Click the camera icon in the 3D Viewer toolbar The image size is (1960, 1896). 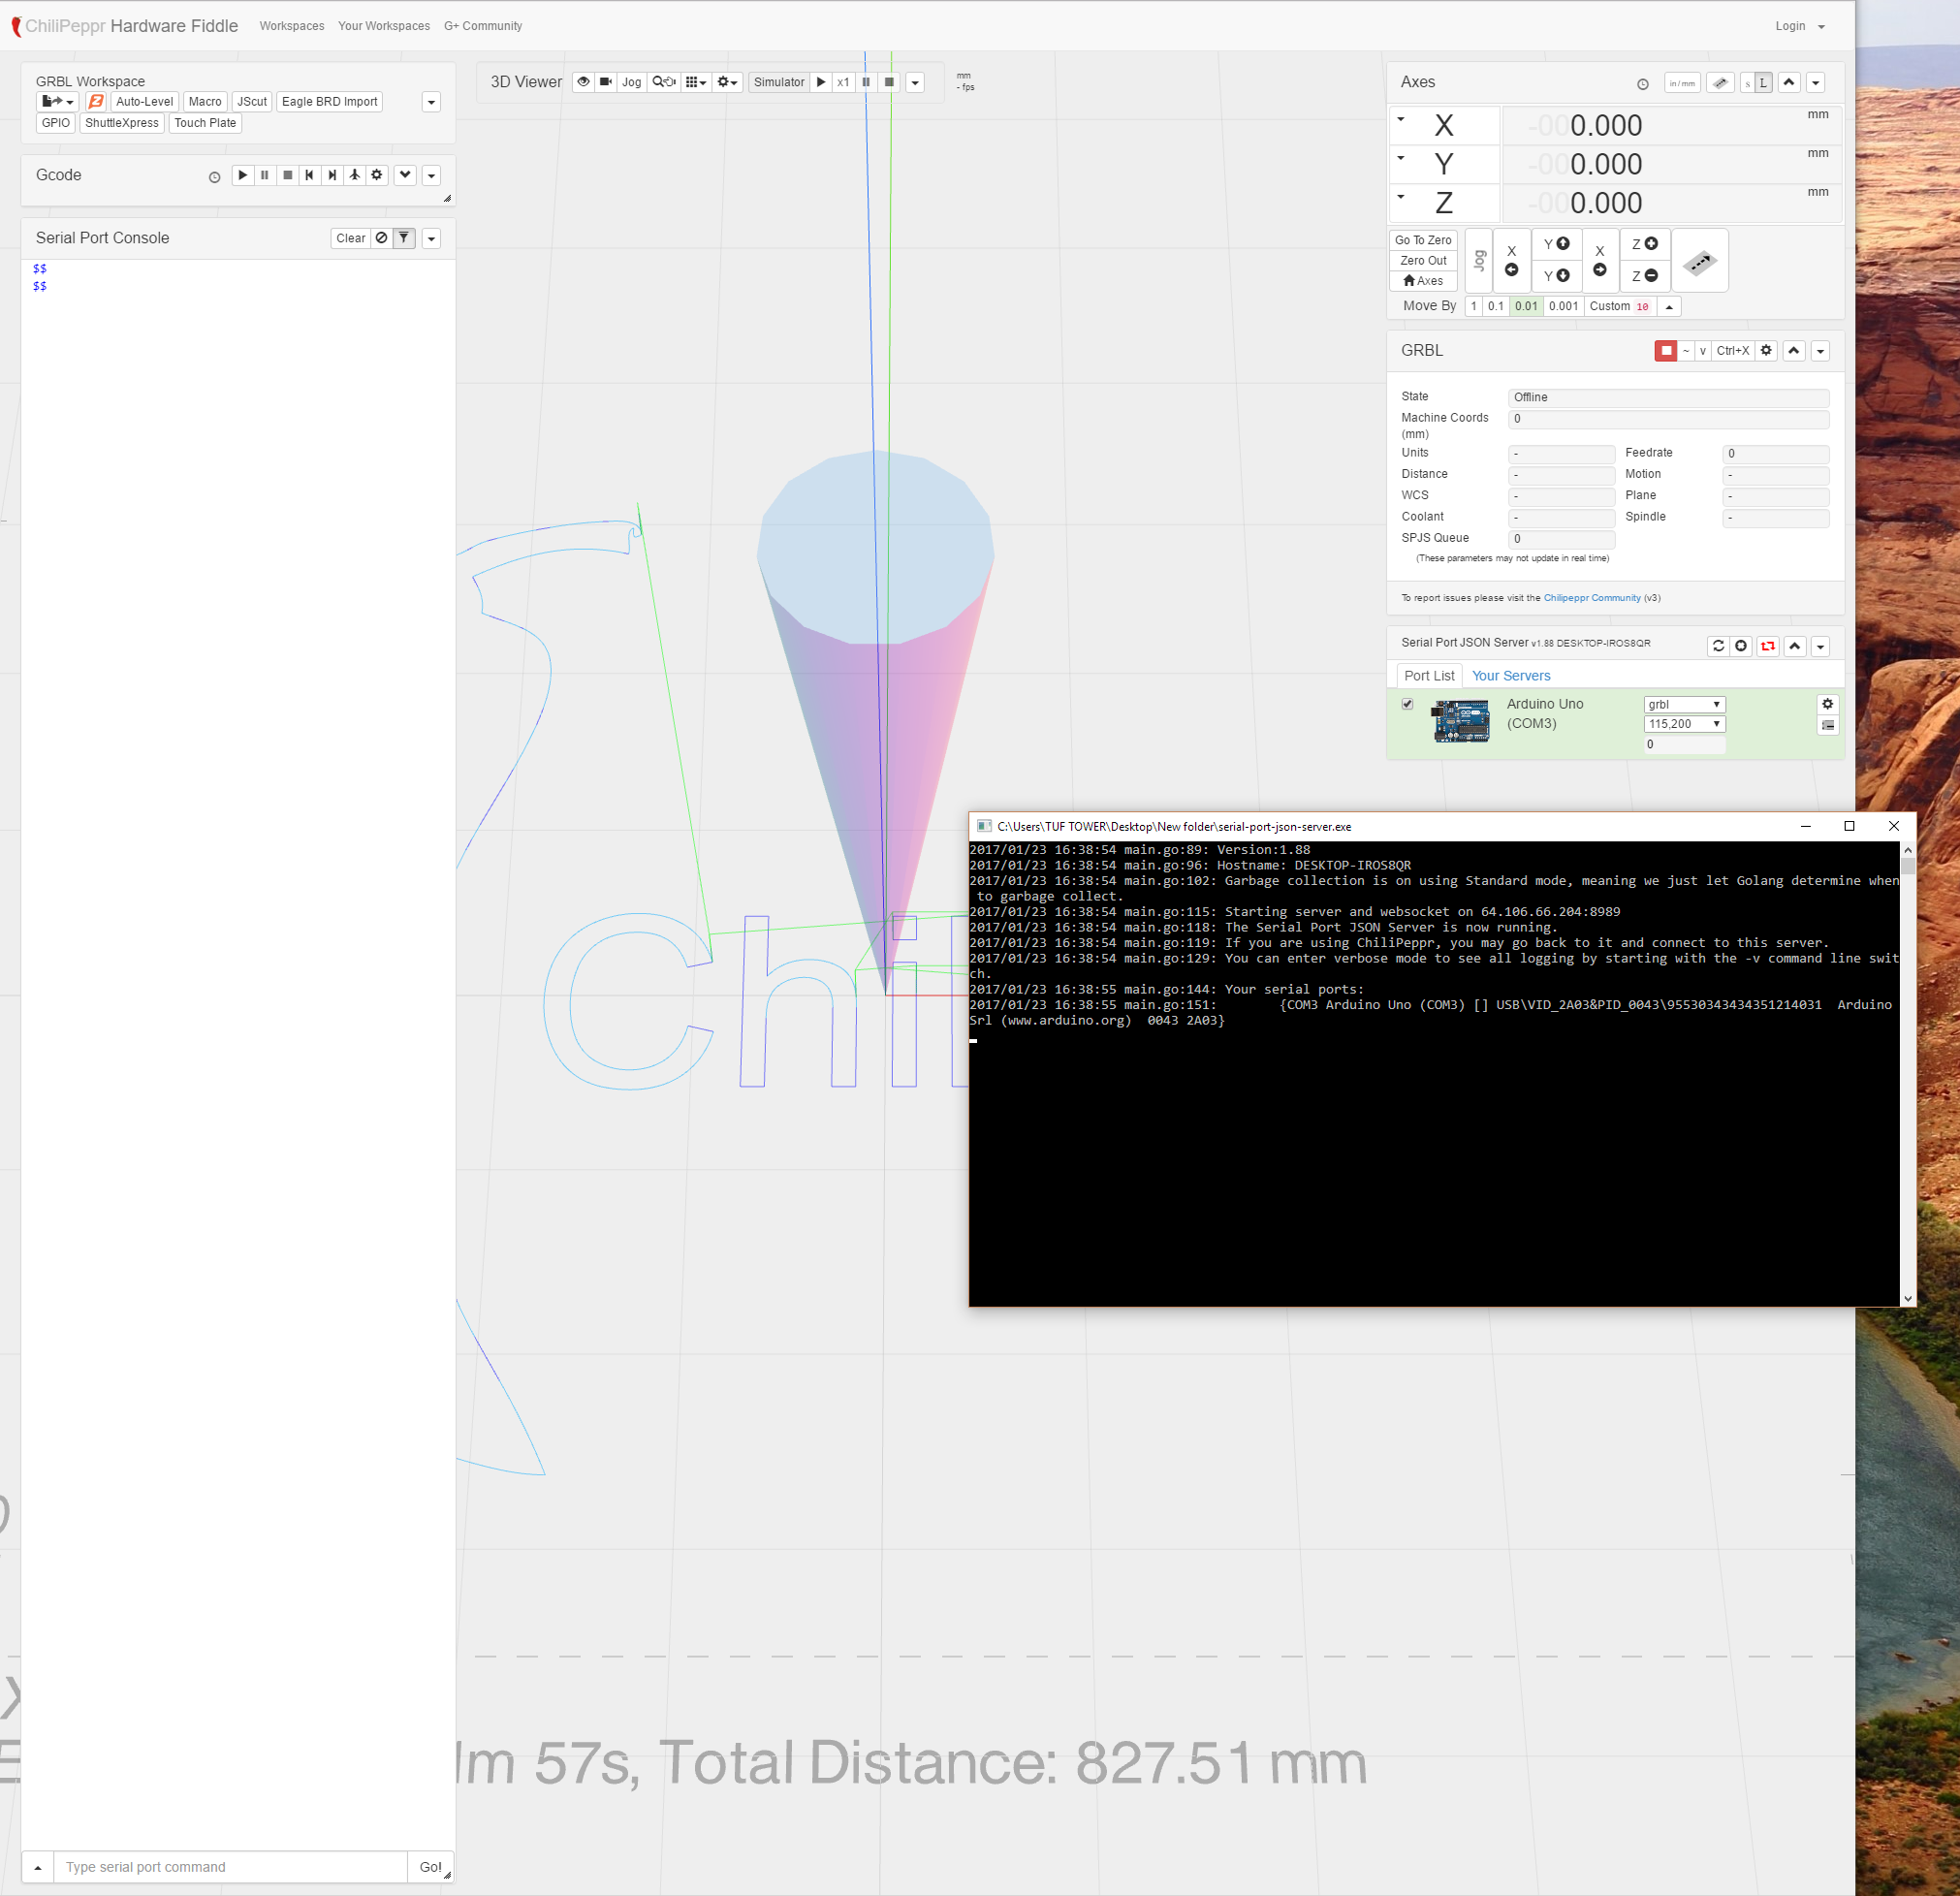tap(606, 82)
